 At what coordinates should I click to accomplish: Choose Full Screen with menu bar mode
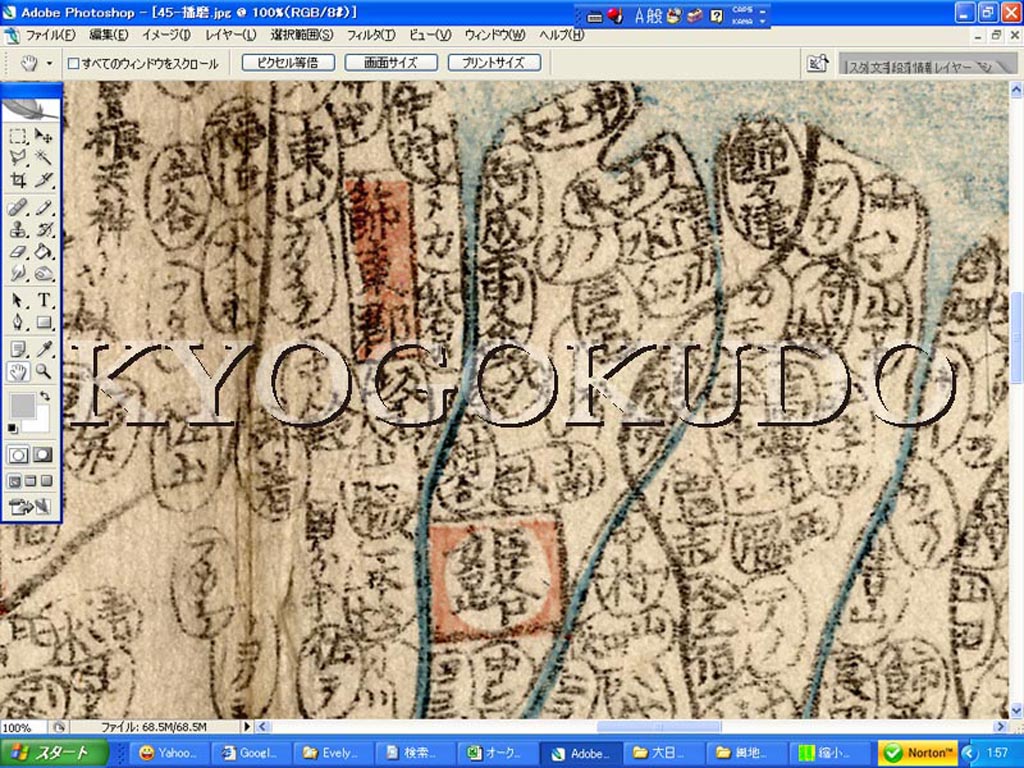(x=31, y=482)
